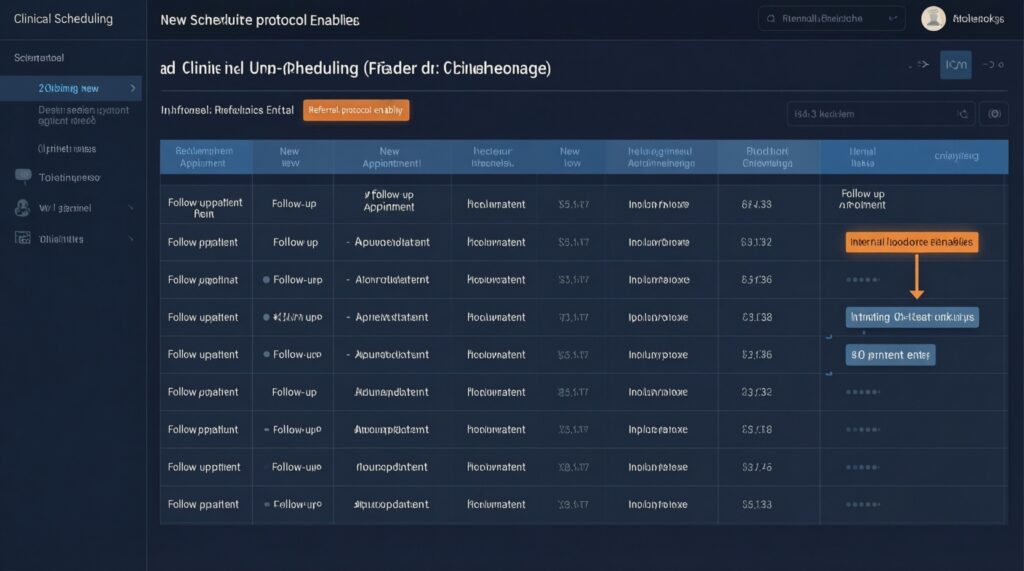Click the chat bubble icon in the sidebar
The image size is (1024, 571).
point(22,177)
